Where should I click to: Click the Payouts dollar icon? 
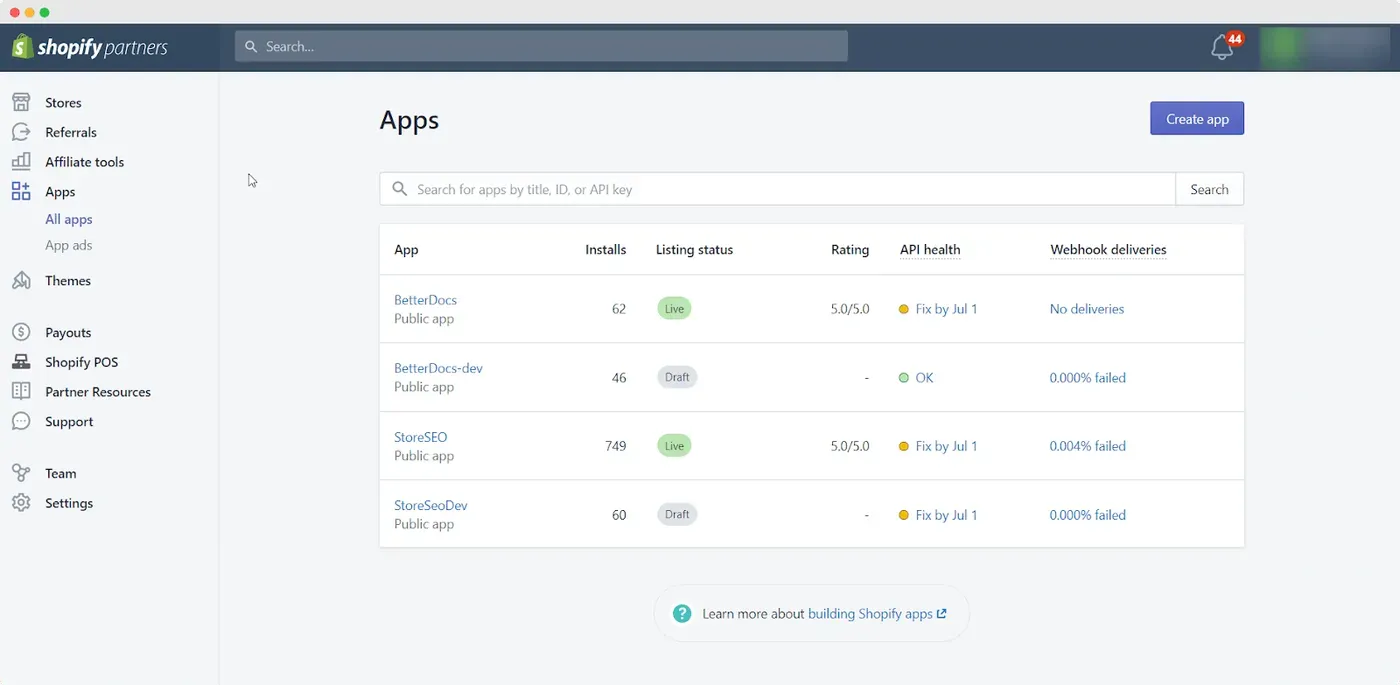tap(21, 332)
